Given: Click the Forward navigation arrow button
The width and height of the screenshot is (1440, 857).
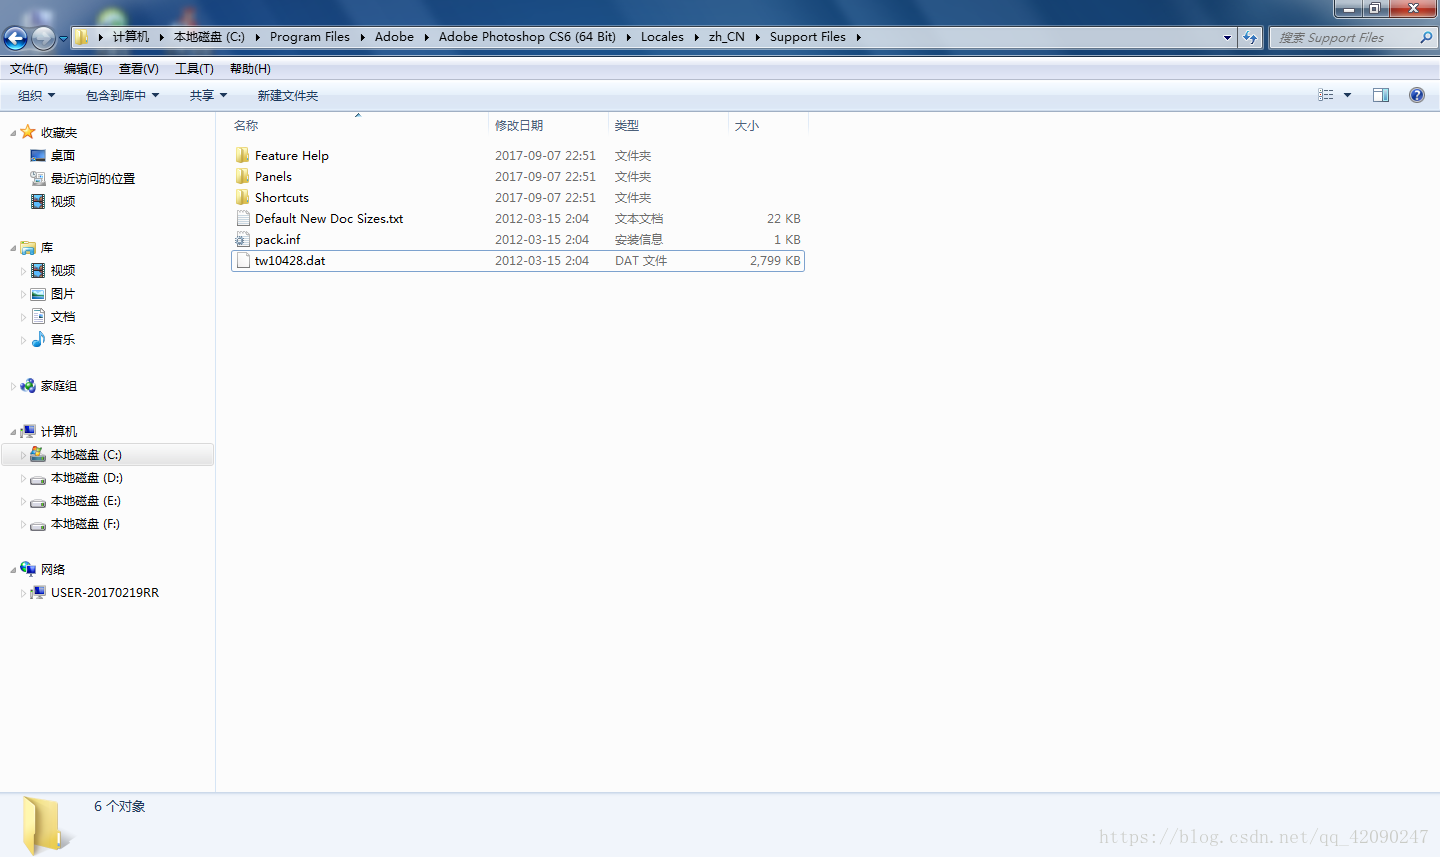Looking at the screenshot, I should (43, 38).
